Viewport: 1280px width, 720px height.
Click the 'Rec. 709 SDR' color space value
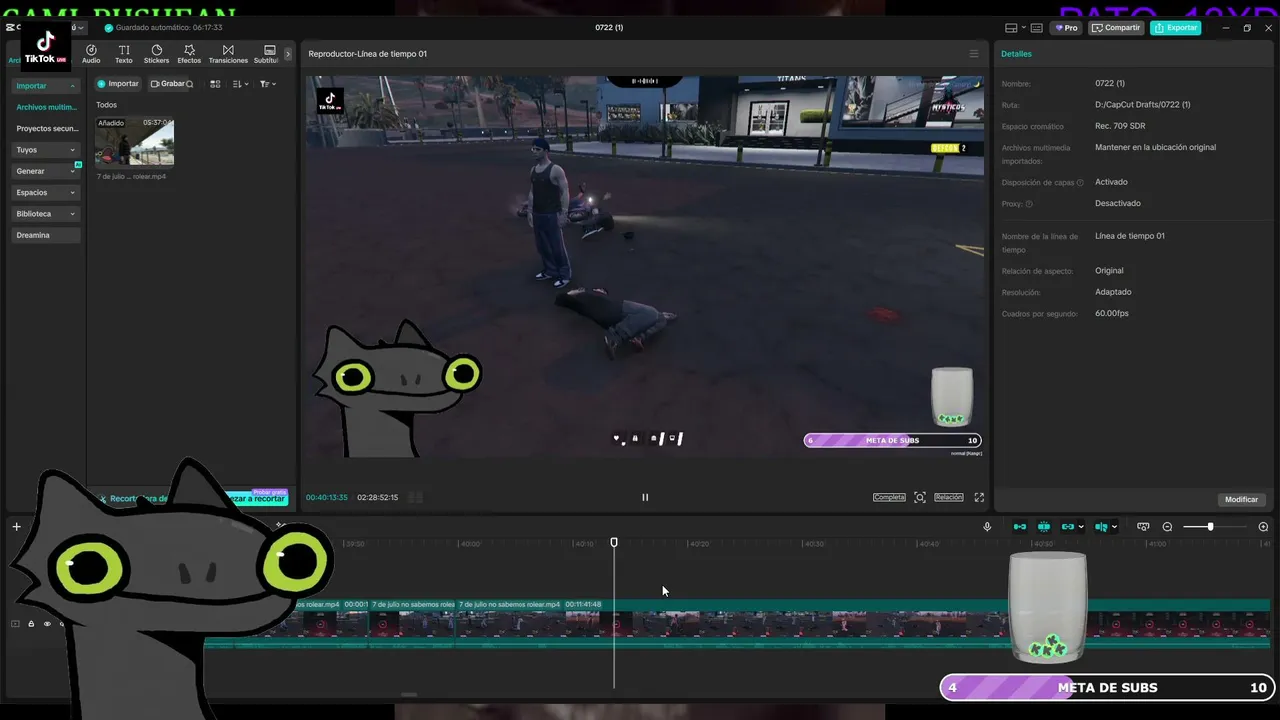tap(1120, 126)
